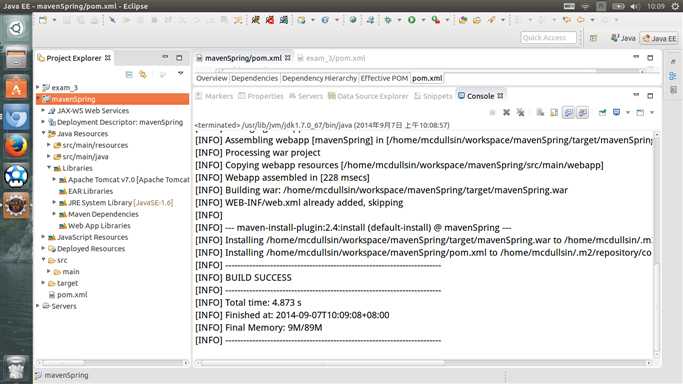Image resolution: width=683 pixels, height=384 pixels.
Task: Collapse all in Project Explorer toolbar
Action: pos(129,75)
